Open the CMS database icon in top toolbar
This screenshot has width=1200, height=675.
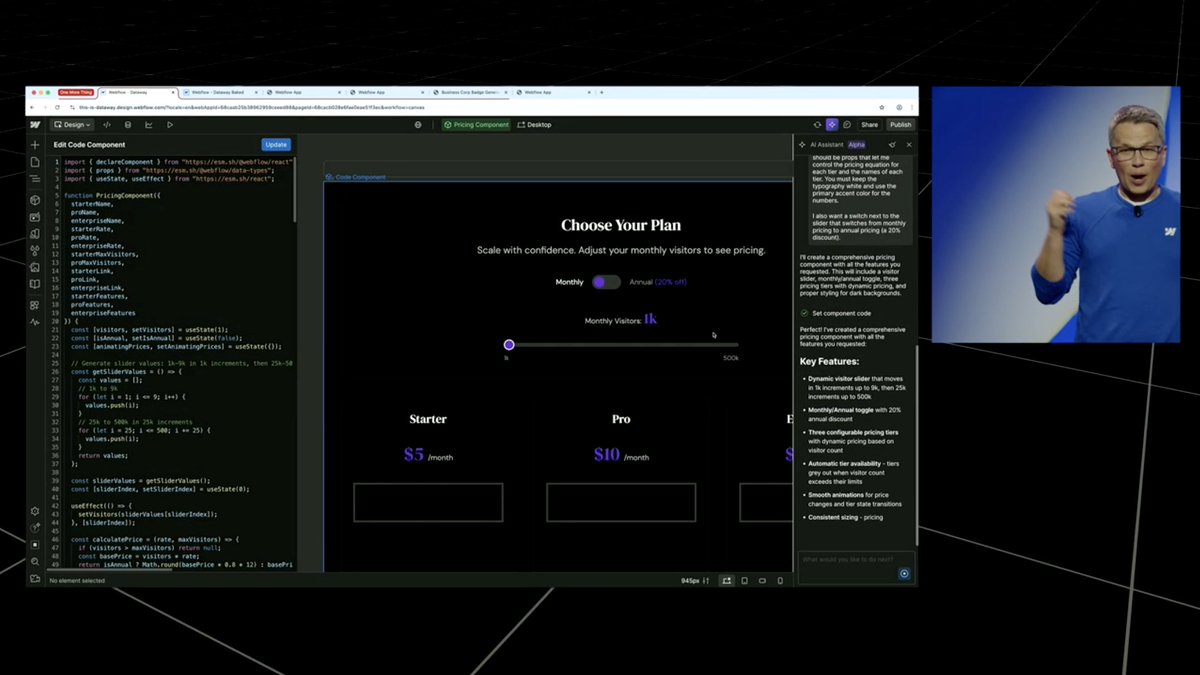coord(127,125)
